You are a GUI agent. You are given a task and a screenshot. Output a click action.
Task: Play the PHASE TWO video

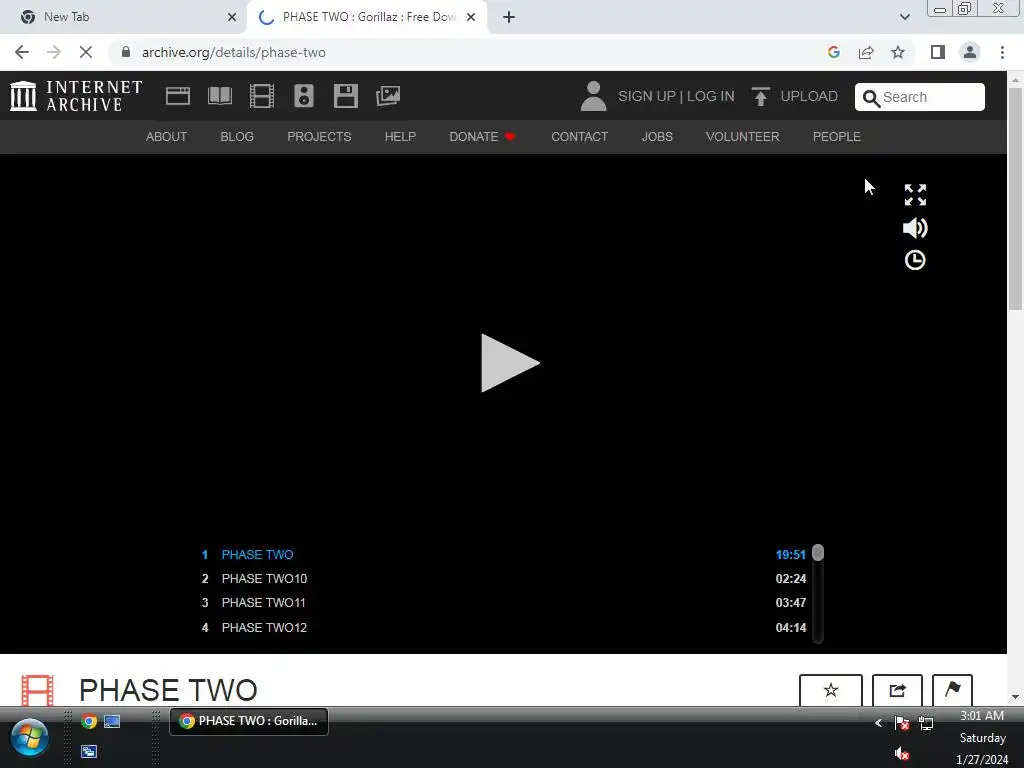pos(509,363)
